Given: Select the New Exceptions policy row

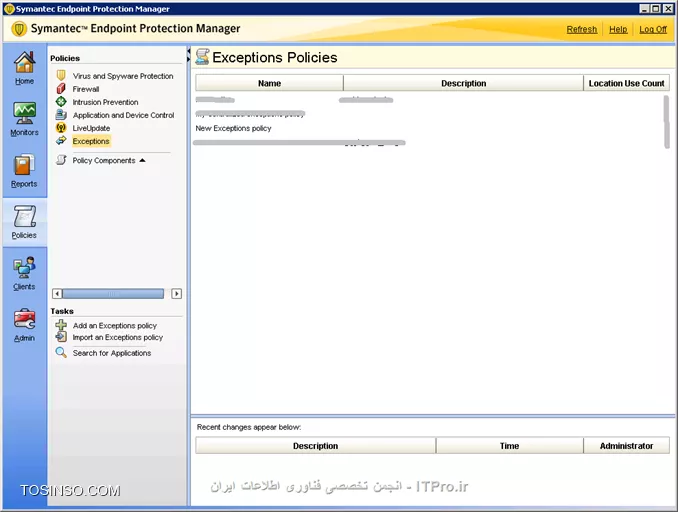Looking at the screenshot, I should click(x=233, y=128).
